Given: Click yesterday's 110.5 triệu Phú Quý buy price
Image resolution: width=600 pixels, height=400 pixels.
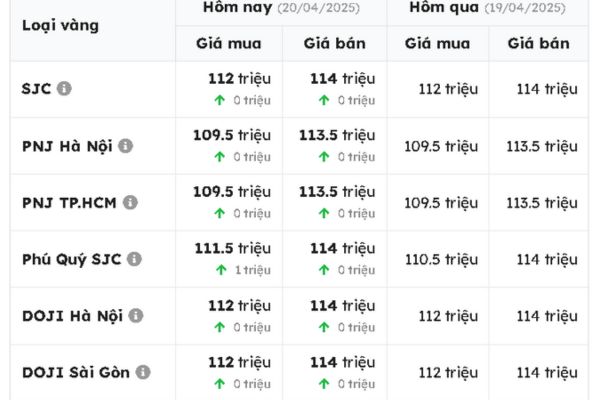Looking at the screenshot, I should [441, 259].
